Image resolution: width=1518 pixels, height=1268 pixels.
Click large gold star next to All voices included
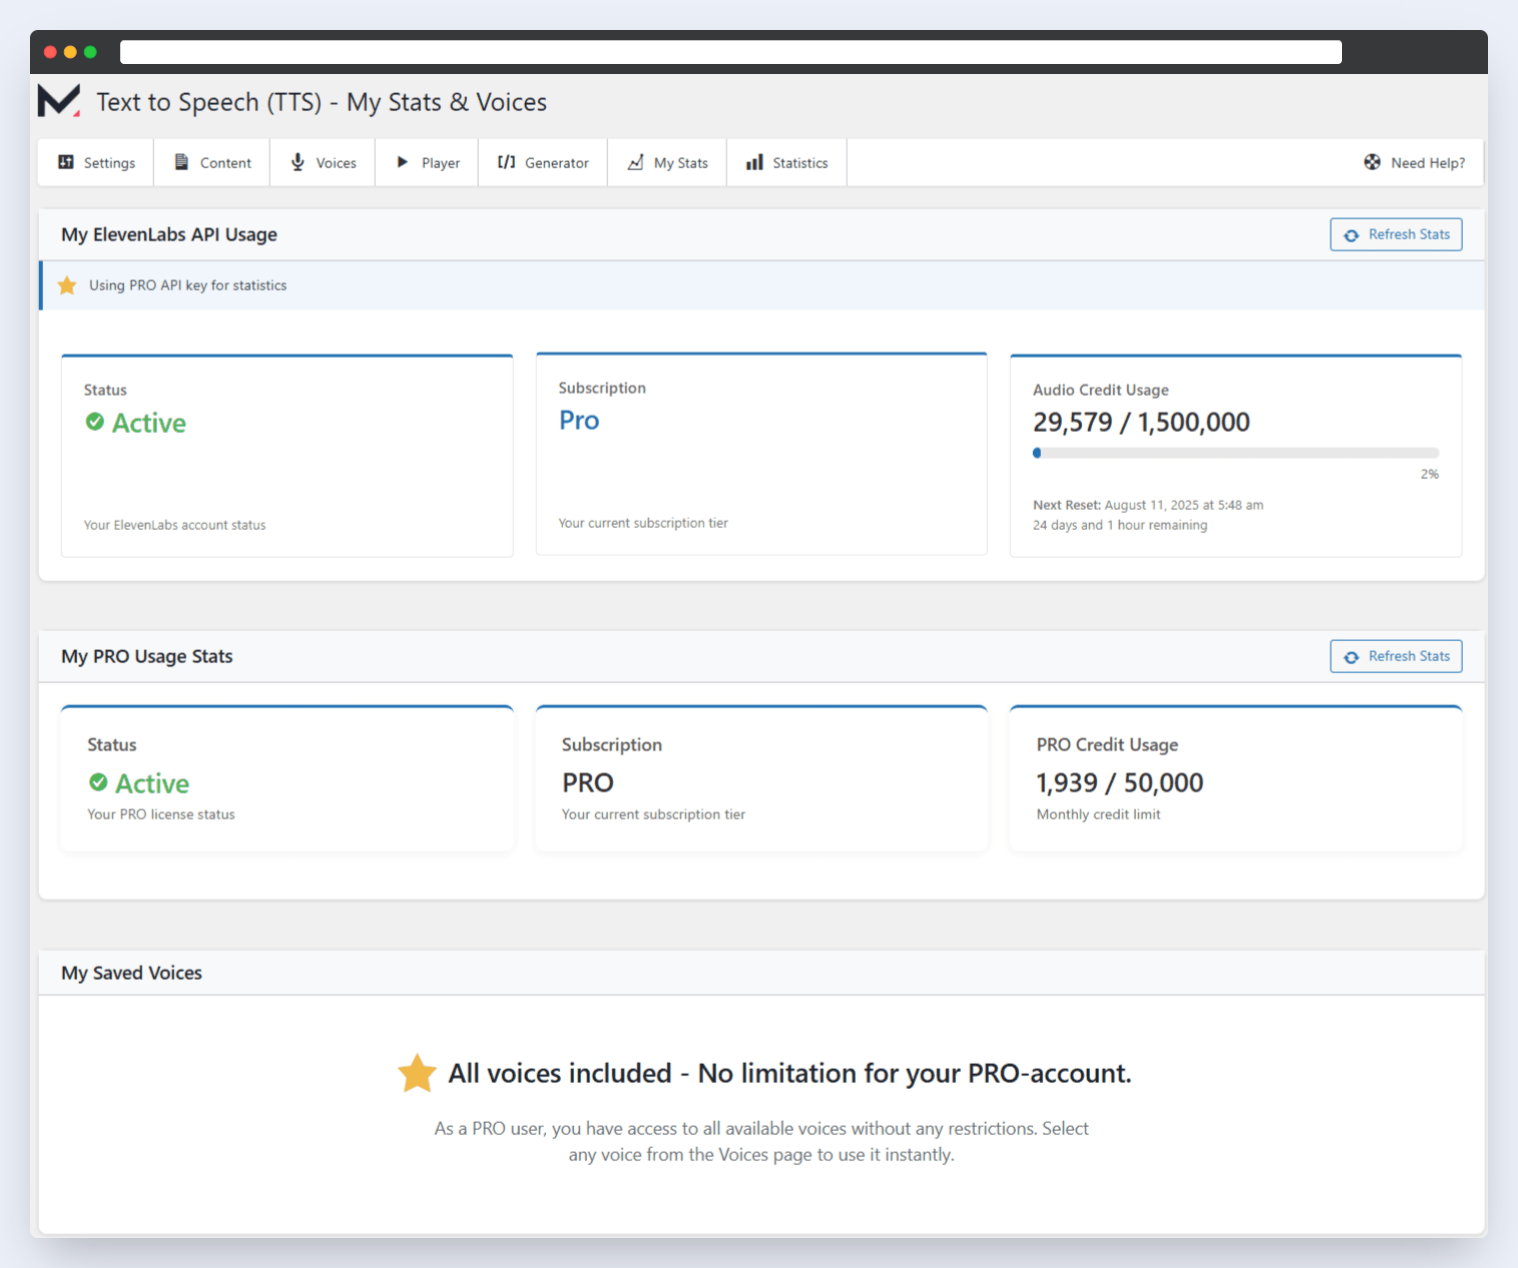417,1073
